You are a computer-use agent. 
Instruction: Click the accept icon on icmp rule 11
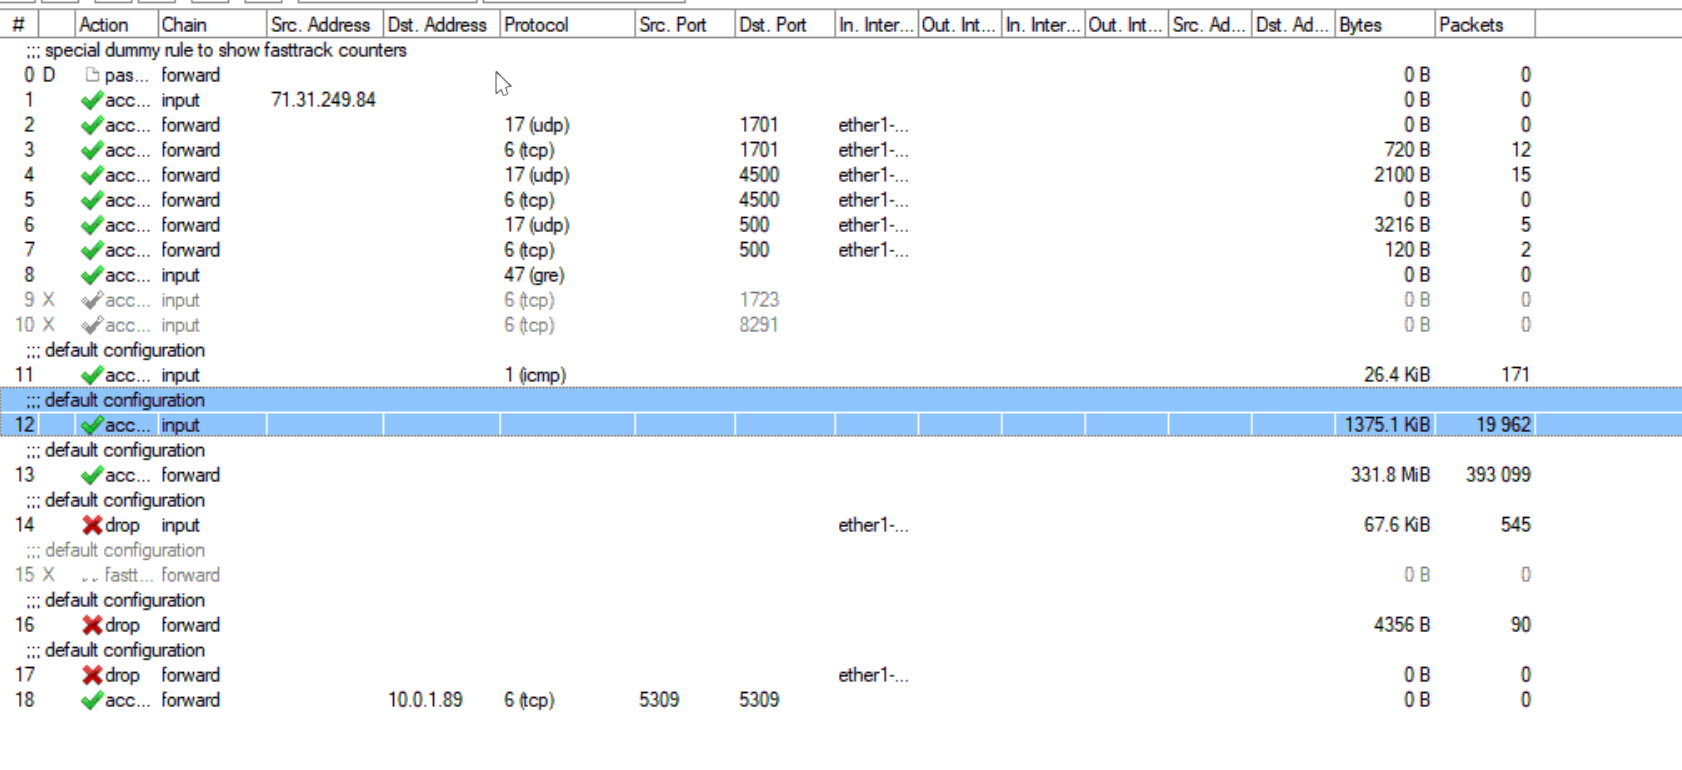tap(92, 375)
